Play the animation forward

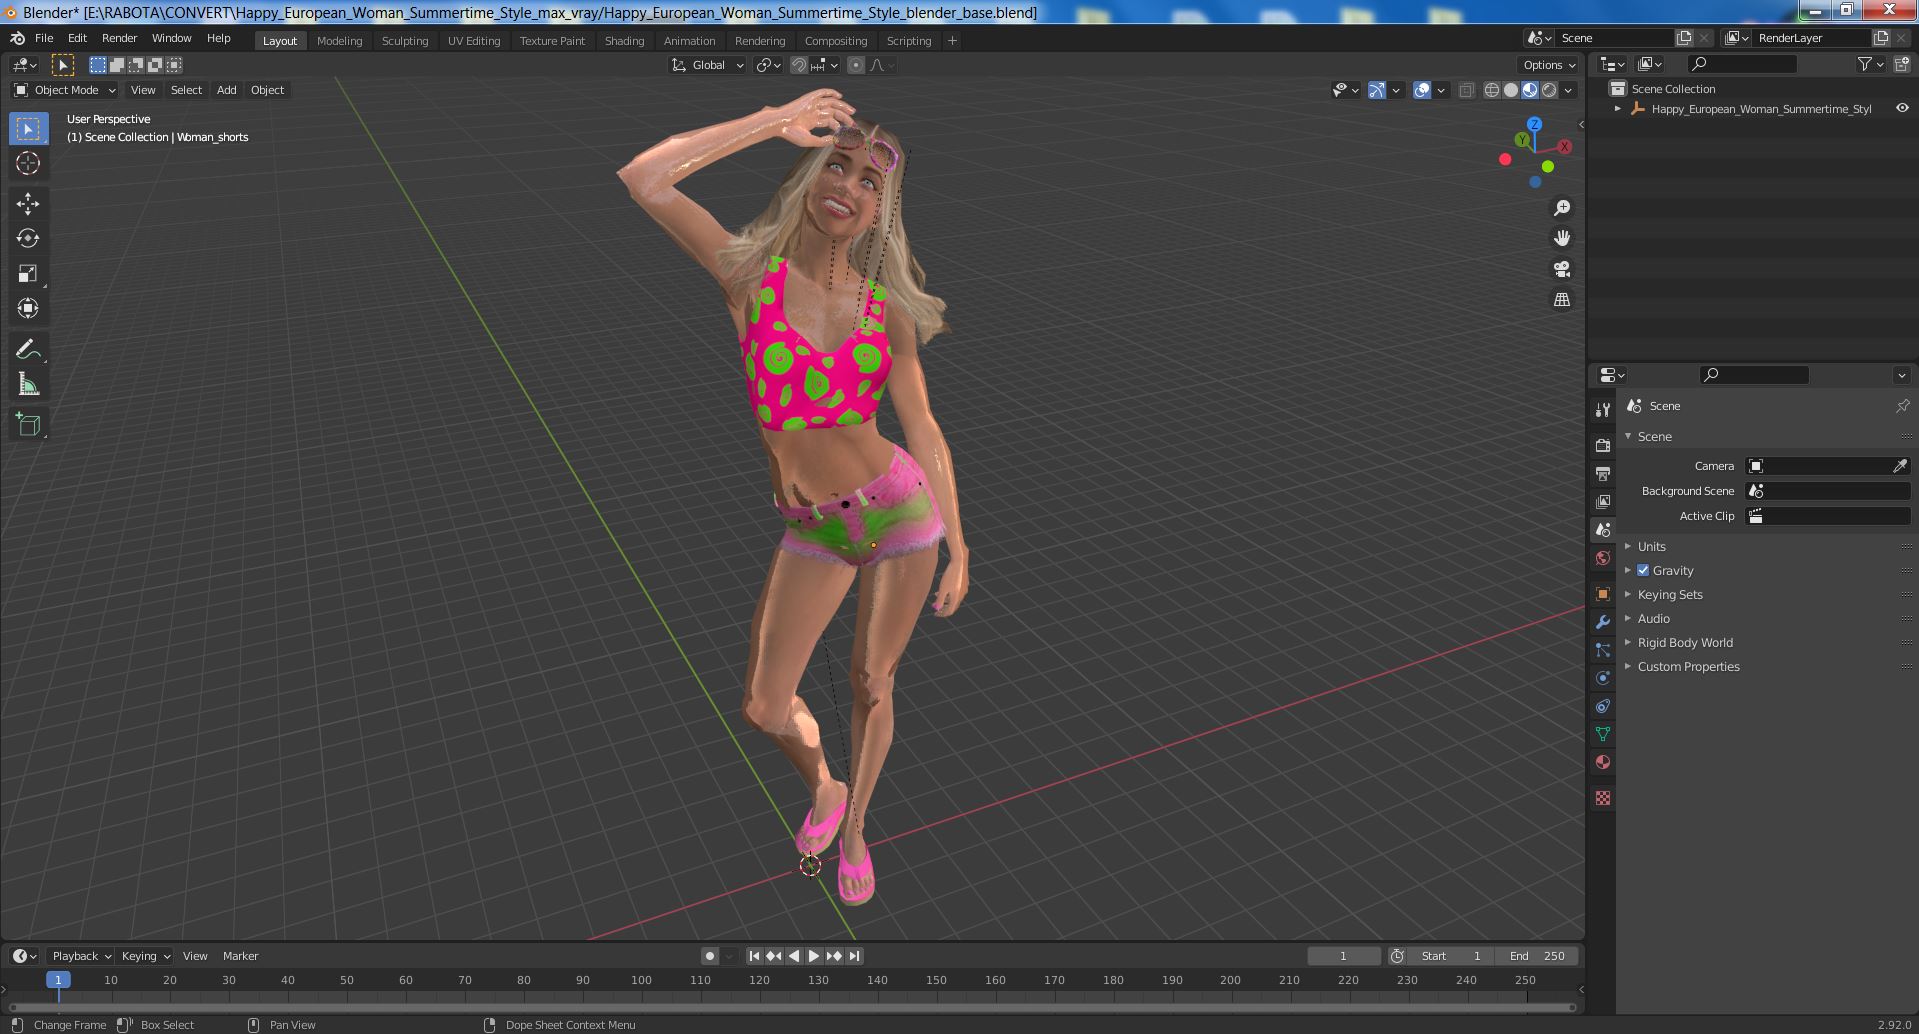(814, 956)
